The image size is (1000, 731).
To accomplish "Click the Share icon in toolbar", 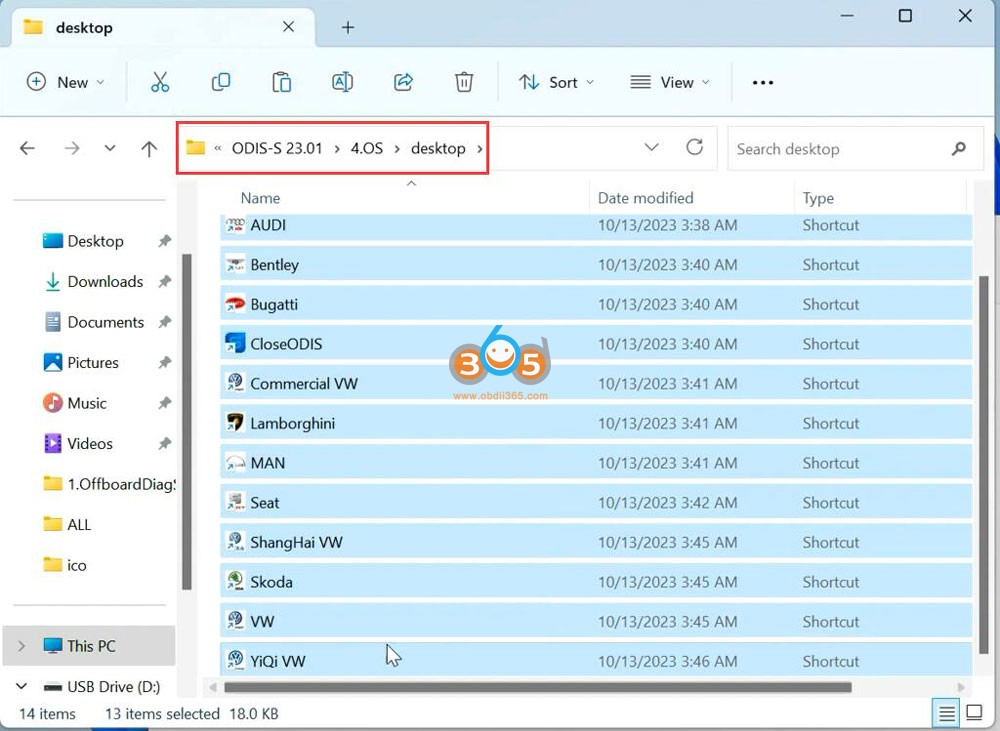I will (403, 82).
